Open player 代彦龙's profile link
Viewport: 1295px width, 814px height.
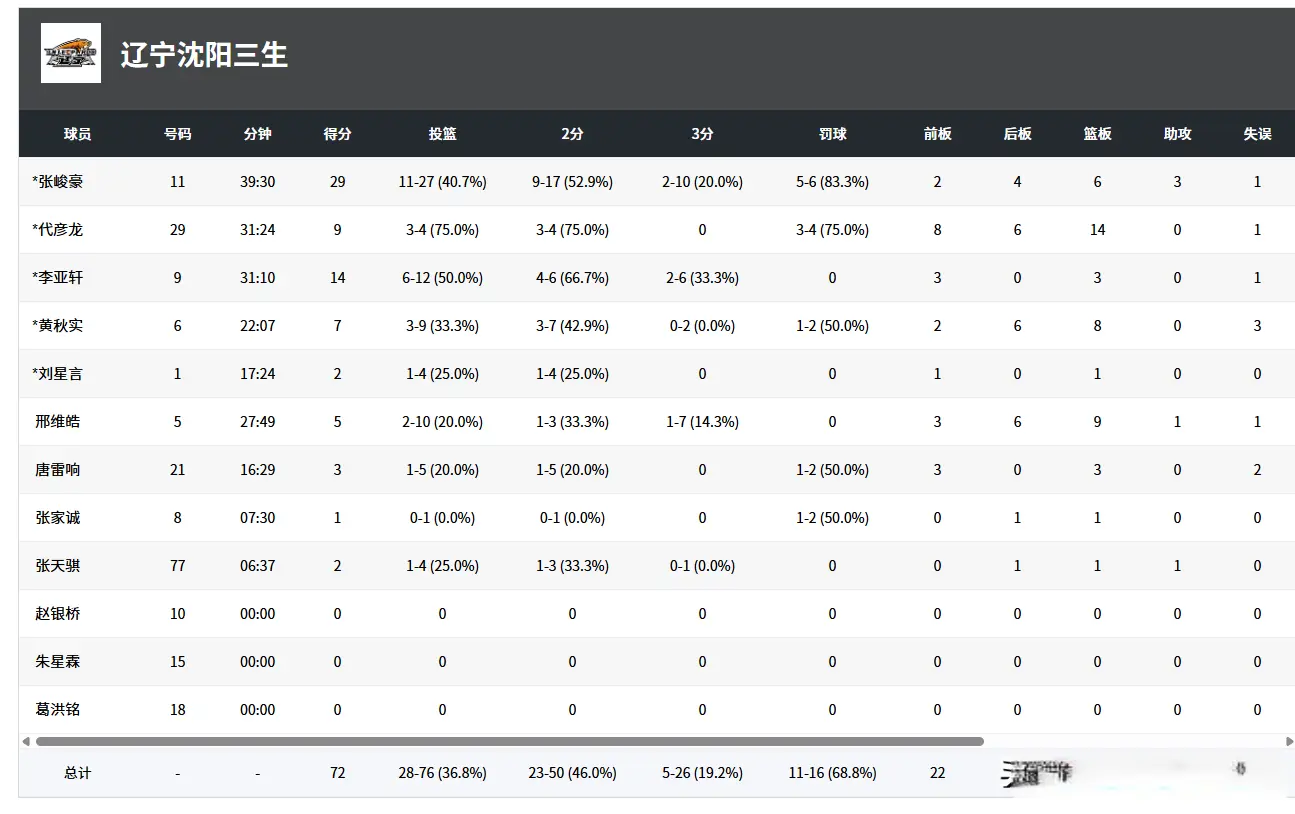(x=60, y=230)
